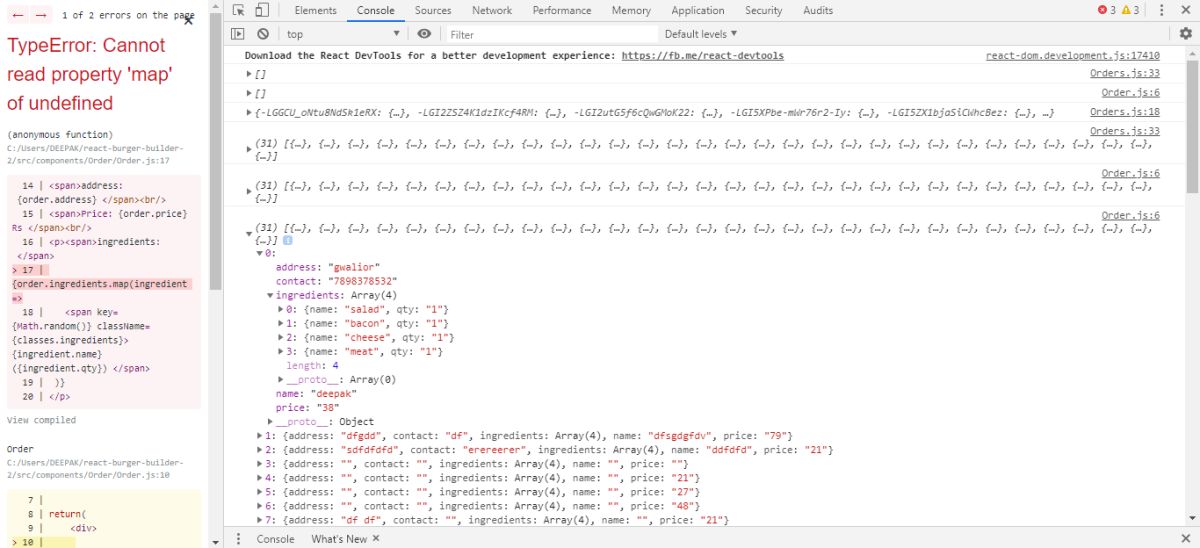Click the TypeError heading text

(x=90, y=74)
